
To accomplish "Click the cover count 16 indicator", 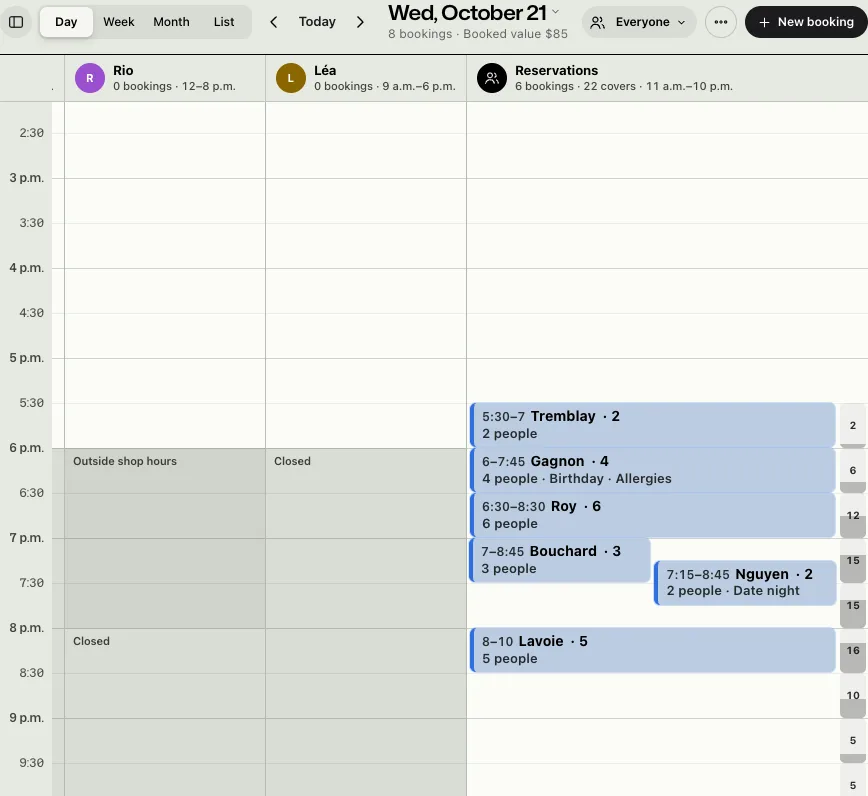I will coord(852,650).
